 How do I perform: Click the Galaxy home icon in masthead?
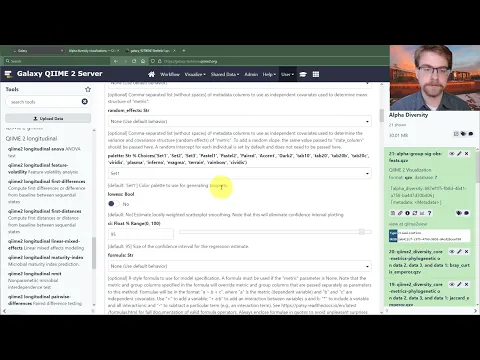tap(151, 74)
